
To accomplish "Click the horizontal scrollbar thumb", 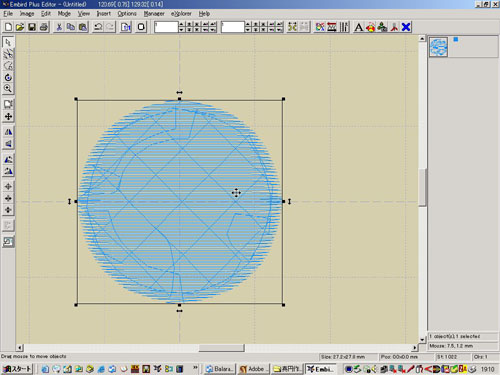I will click(x=222, y=348).
